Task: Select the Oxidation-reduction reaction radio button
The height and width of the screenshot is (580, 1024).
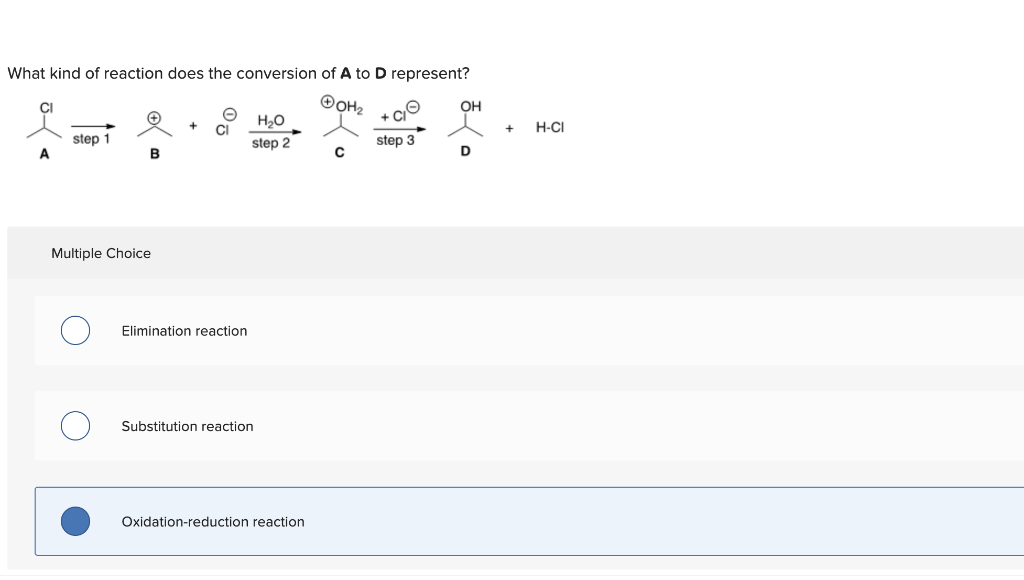Action: coord(75,521)
